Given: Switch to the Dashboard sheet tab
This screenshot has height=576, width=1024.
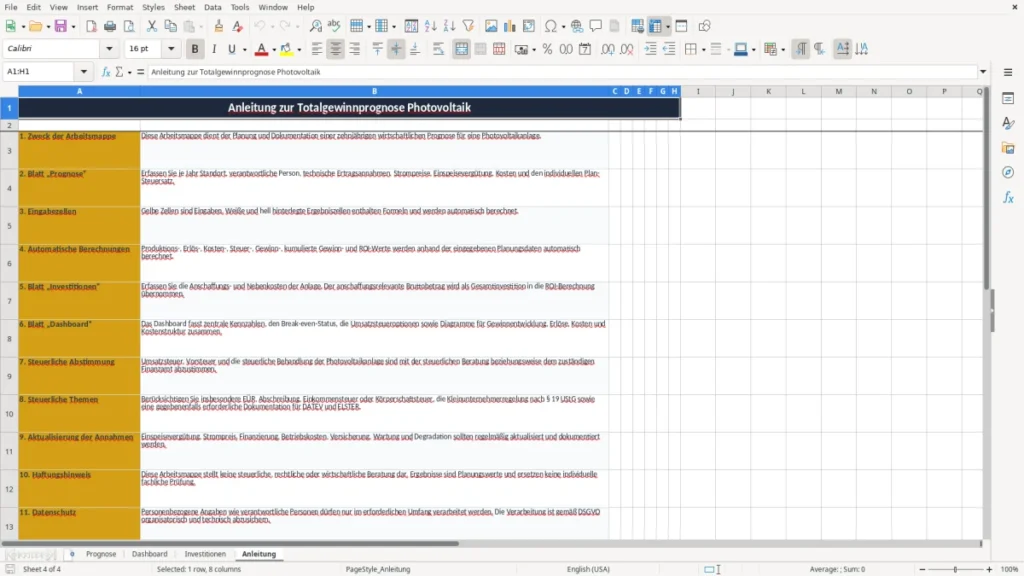Looking at the screenshot, I should point(150,554).
